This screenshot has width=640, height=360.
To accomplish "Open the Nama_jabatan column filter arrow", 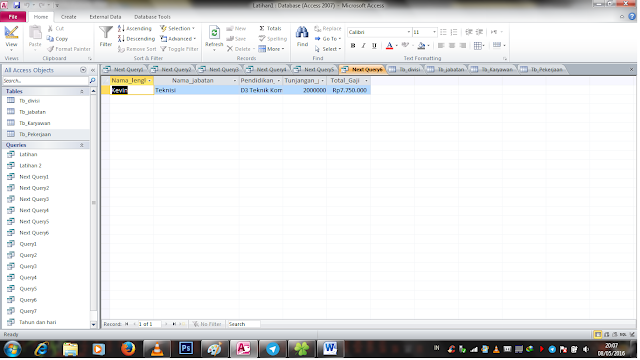I will [x=235, y=81].
